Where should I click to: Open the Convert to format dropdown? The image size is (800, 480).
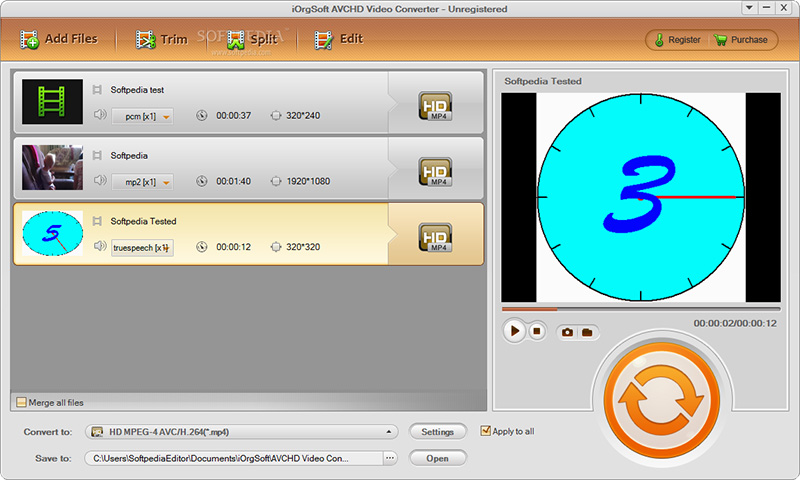pyautogui.click(x=241, y=432)
